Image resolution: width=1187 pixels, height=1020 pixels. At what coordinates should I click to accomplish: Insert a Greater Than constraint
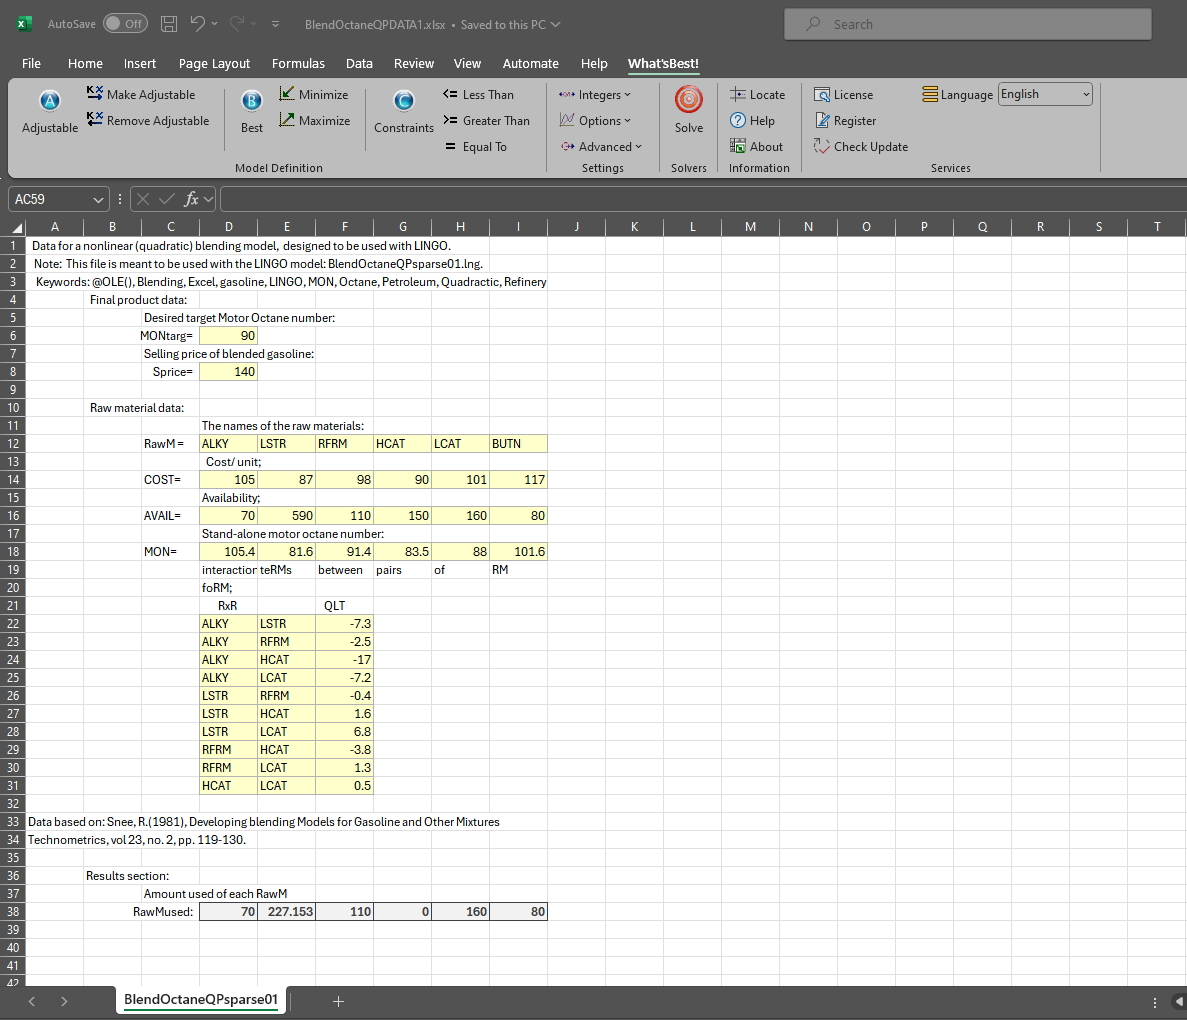pyautogui.click(x=486, y=121)
